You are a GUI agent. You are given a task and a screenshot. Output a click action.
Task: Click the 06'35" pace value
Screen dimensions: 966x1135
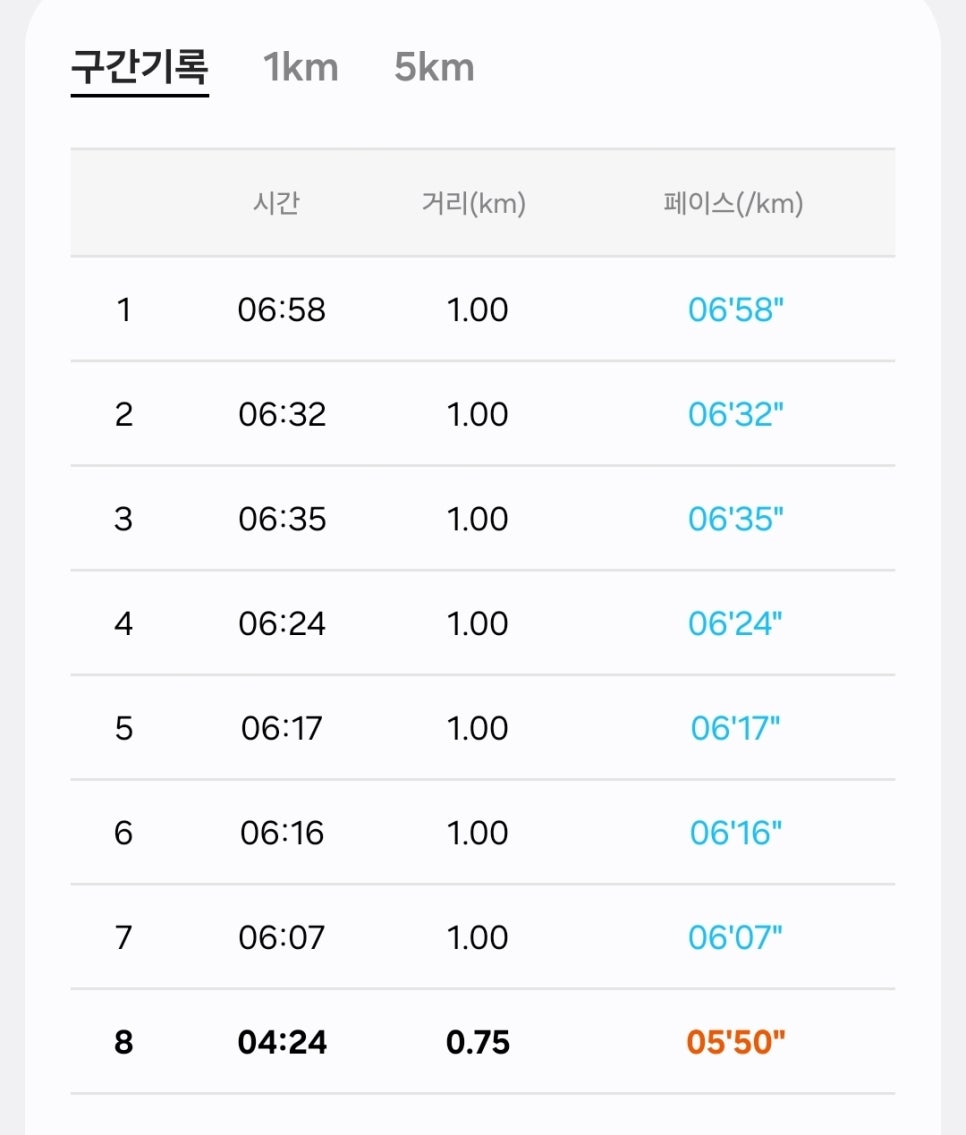click(735, 519)
